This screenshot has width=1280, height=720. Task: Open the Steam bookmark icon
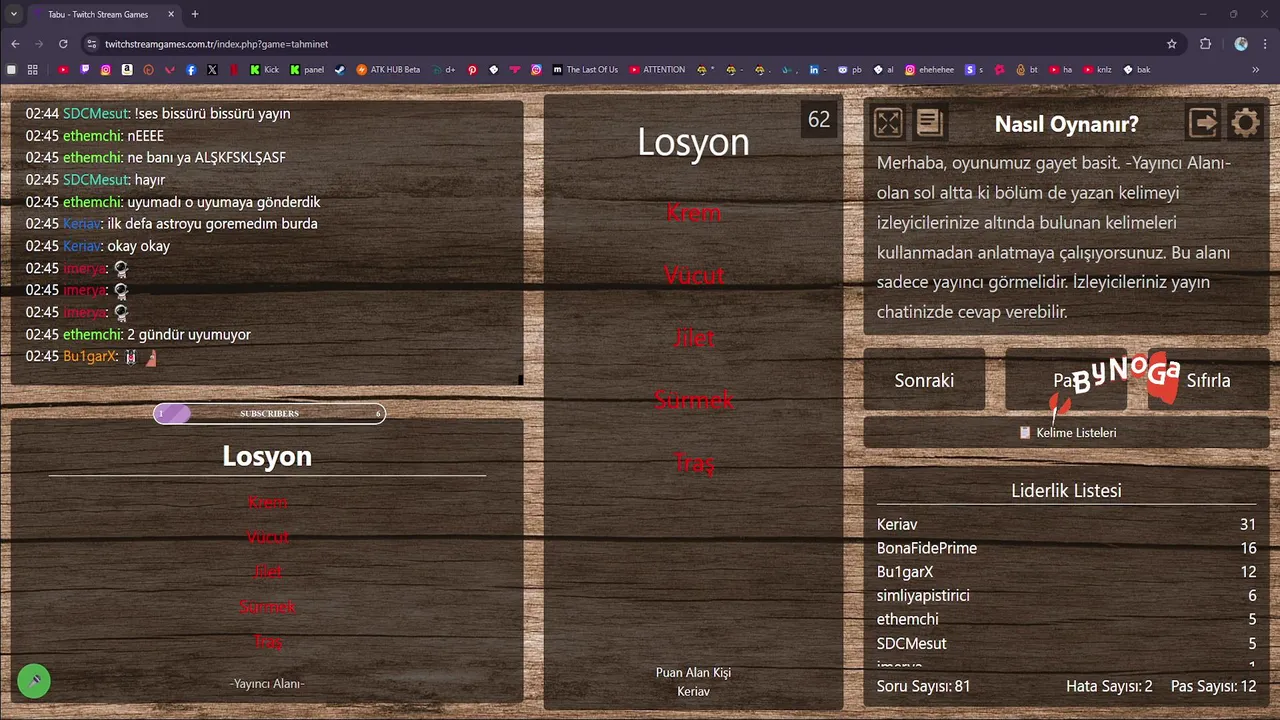(340, 70)
